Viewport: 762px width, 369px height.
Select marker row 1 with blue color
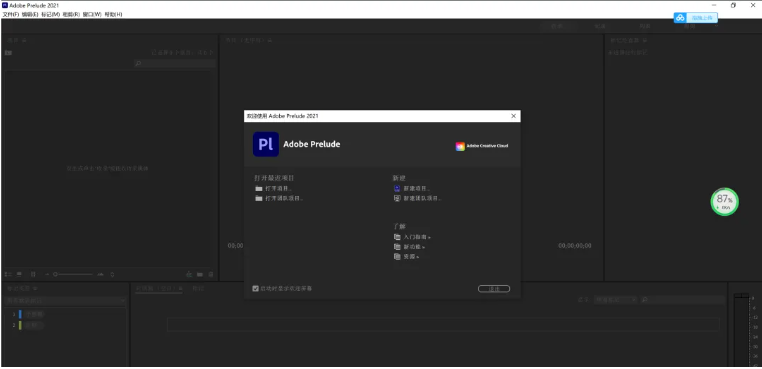29,314
